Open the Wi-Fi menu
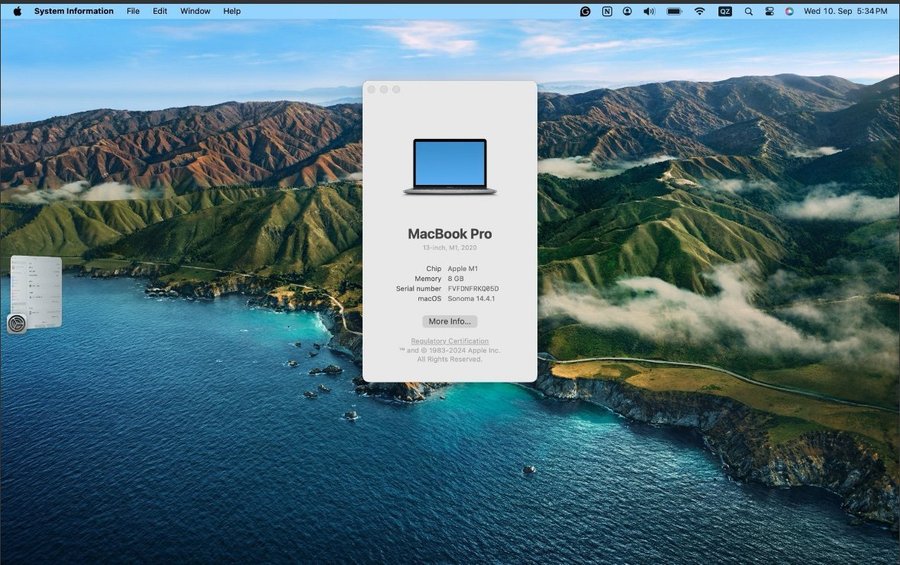 click(700, 11)
